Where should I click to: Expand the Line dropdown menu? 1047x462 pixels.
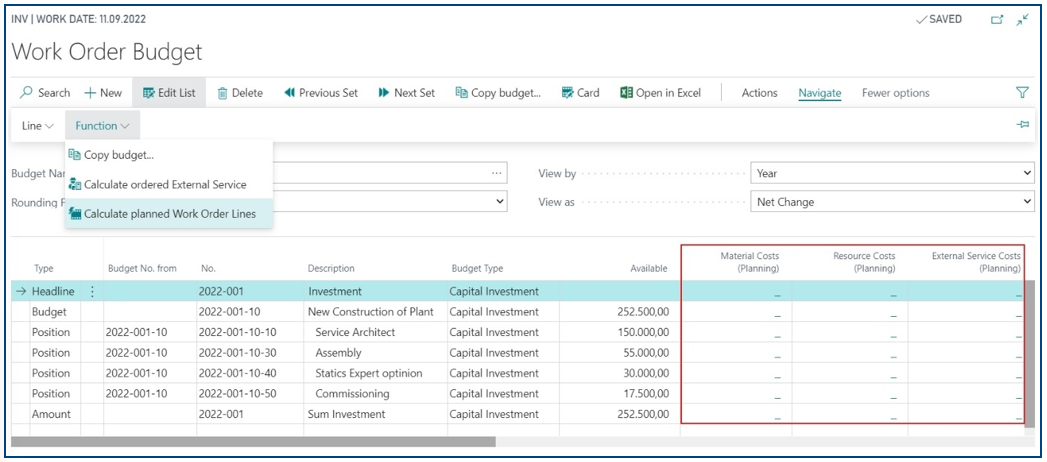pos(38,126)
